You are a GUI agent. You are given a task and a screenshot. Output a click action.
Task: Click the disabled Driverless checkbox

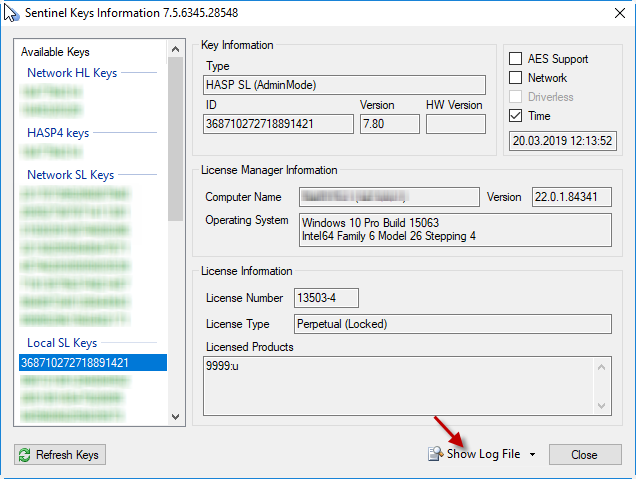coord(516,97)
